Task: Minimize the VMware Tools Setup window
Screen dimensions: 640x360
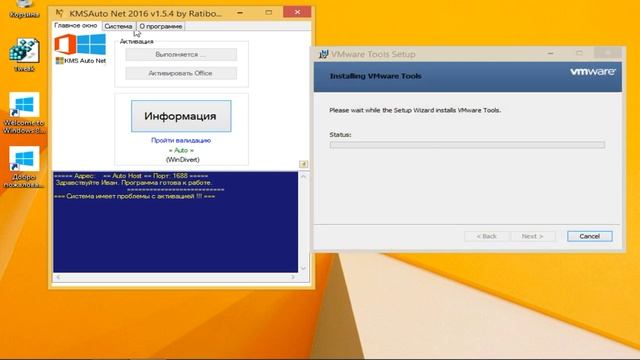Action: point(551,53)
